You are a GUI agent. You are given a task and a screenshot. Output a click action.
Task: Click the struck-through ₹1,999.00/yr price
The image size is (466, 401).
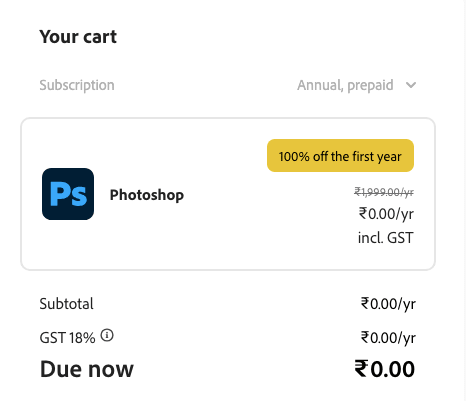(384, 192)
